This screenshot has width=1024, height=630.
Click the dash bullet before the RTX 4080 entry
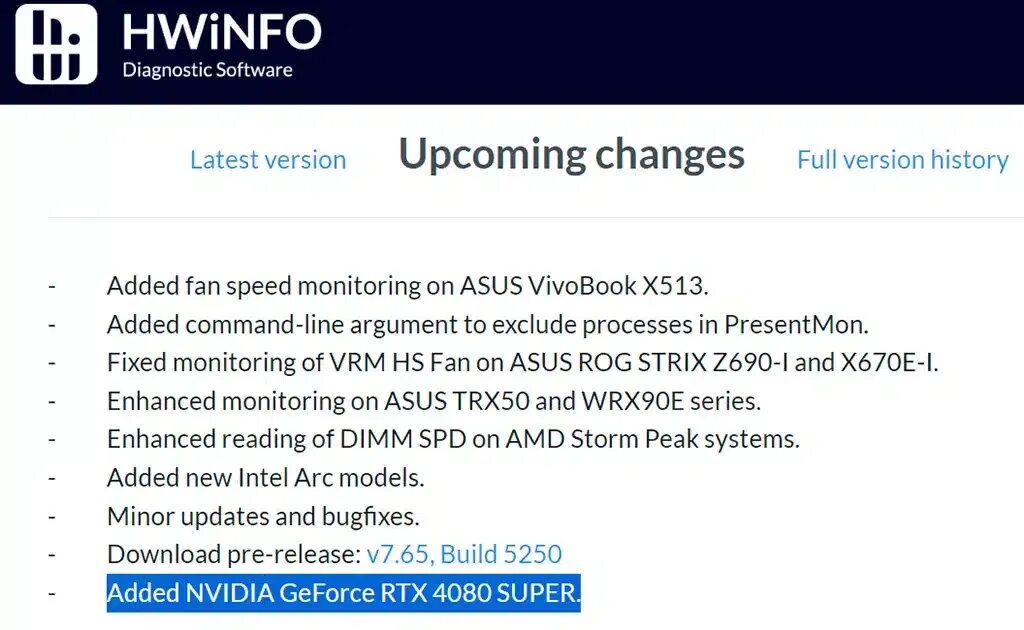(52, 593)
